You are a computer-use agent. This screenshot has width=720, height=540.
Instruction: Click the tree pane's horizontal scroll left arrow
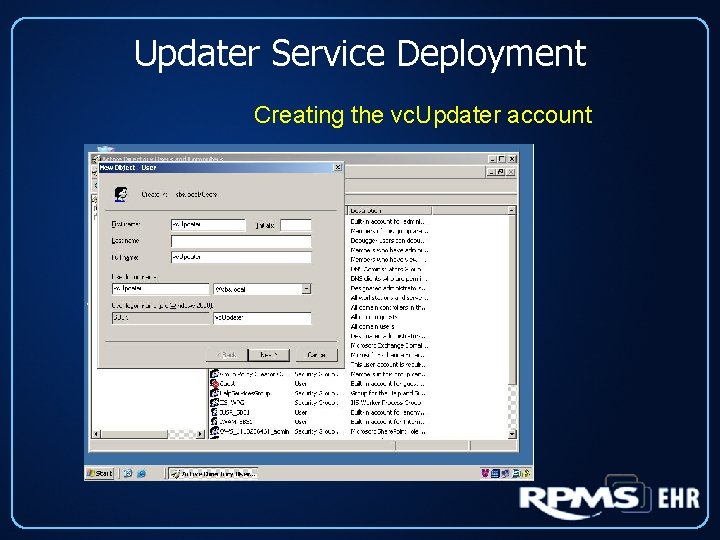[x=96, y=433]
